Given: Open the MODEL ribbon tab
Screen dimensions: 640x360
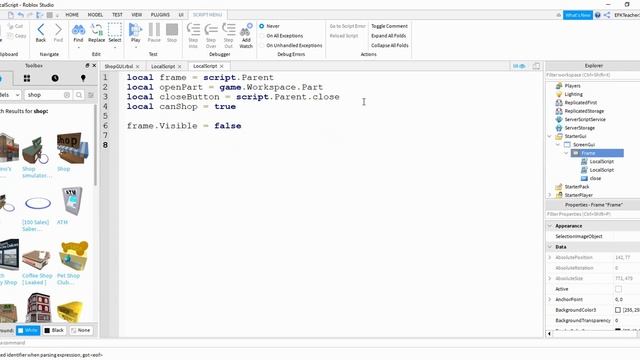Looking at the screenshot, I should (x=95, y=15).
